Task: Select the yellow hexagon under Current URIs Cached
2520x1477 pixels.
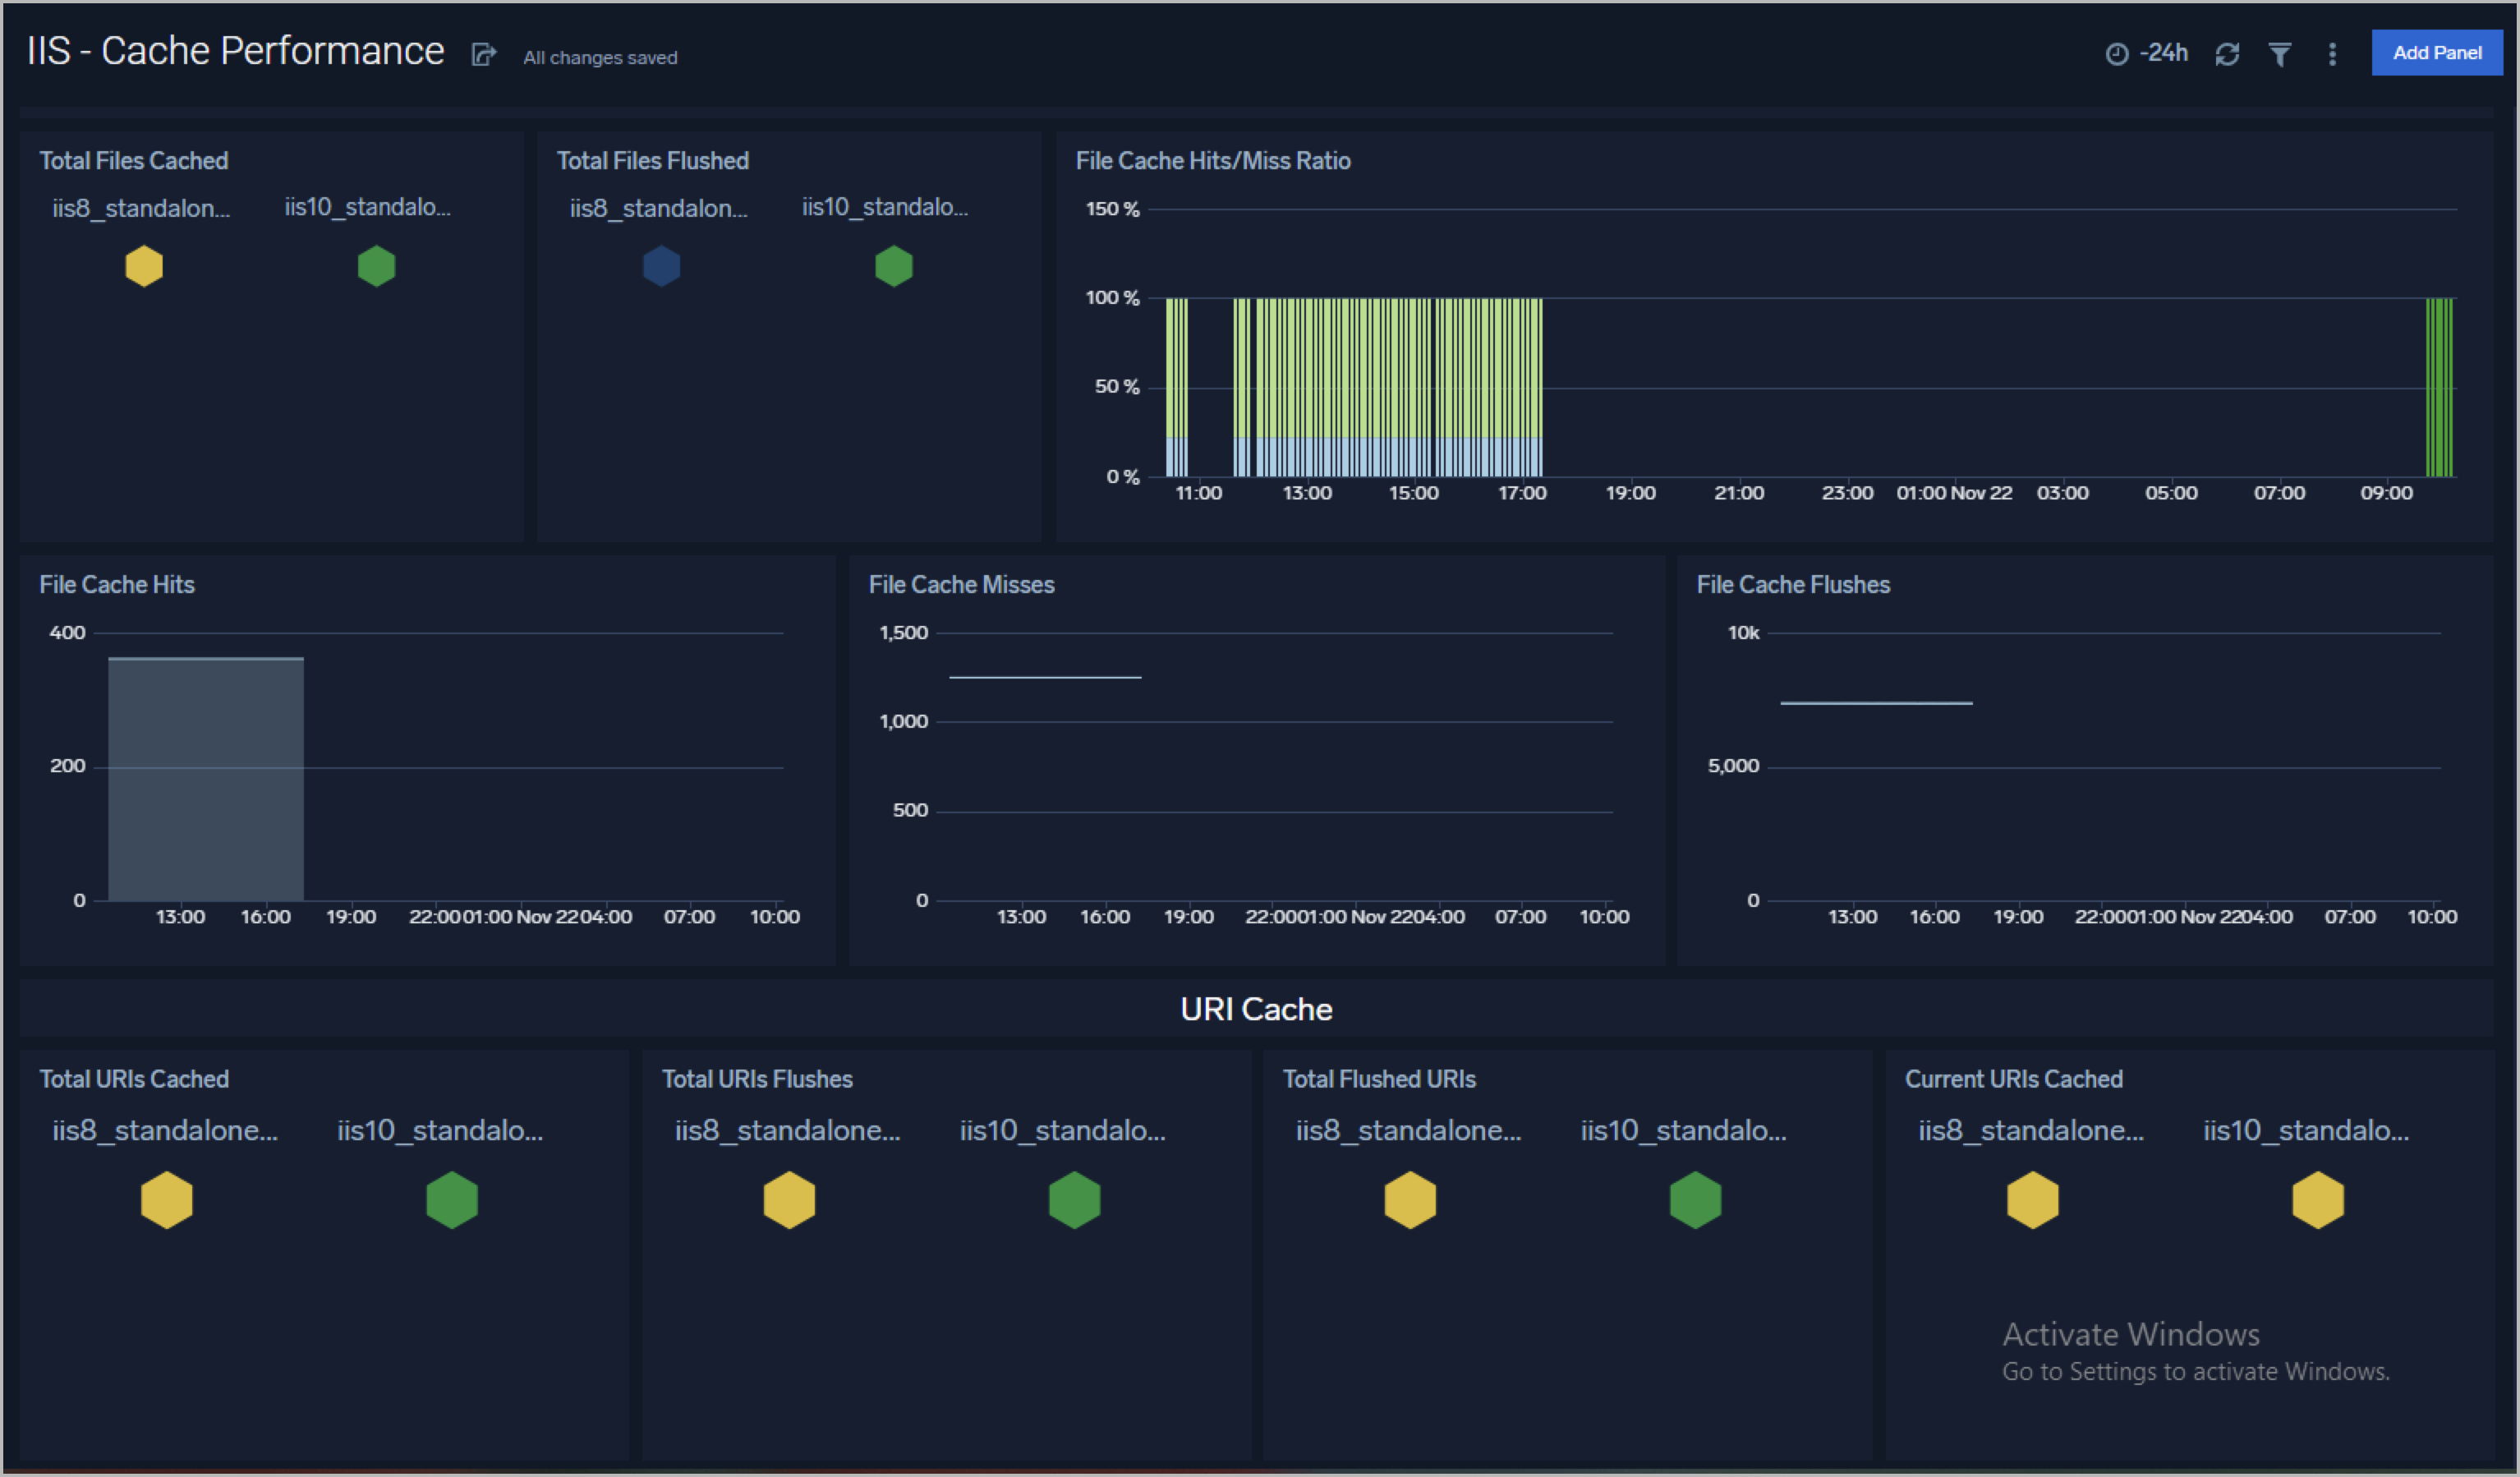Action: [2031, 1200]
